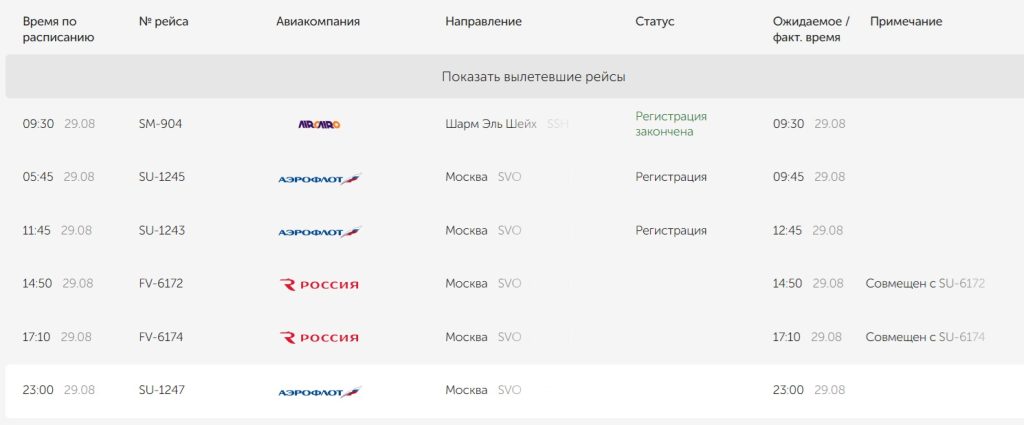Open flight number SU-1245
Screen dimensions: 1024x425
point(162,177)
